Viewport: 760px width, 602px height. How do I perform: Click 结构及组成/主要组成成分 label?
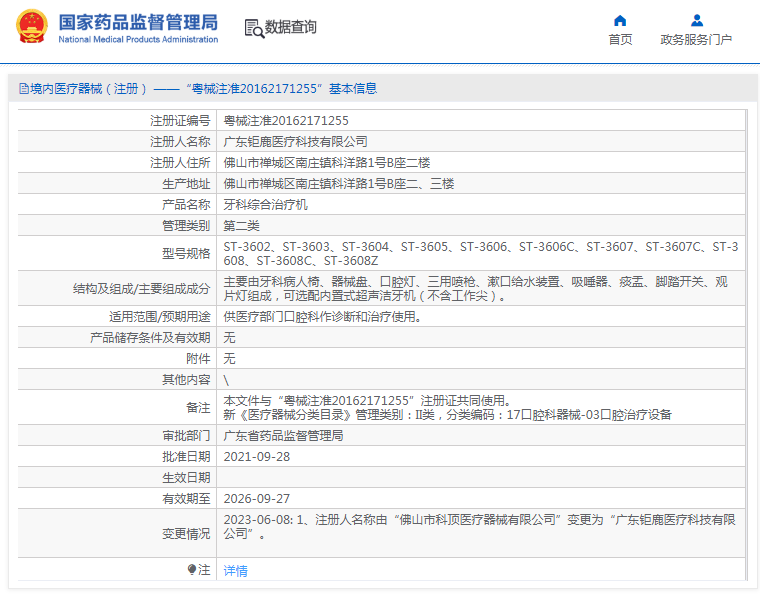[x=142, y=288]
